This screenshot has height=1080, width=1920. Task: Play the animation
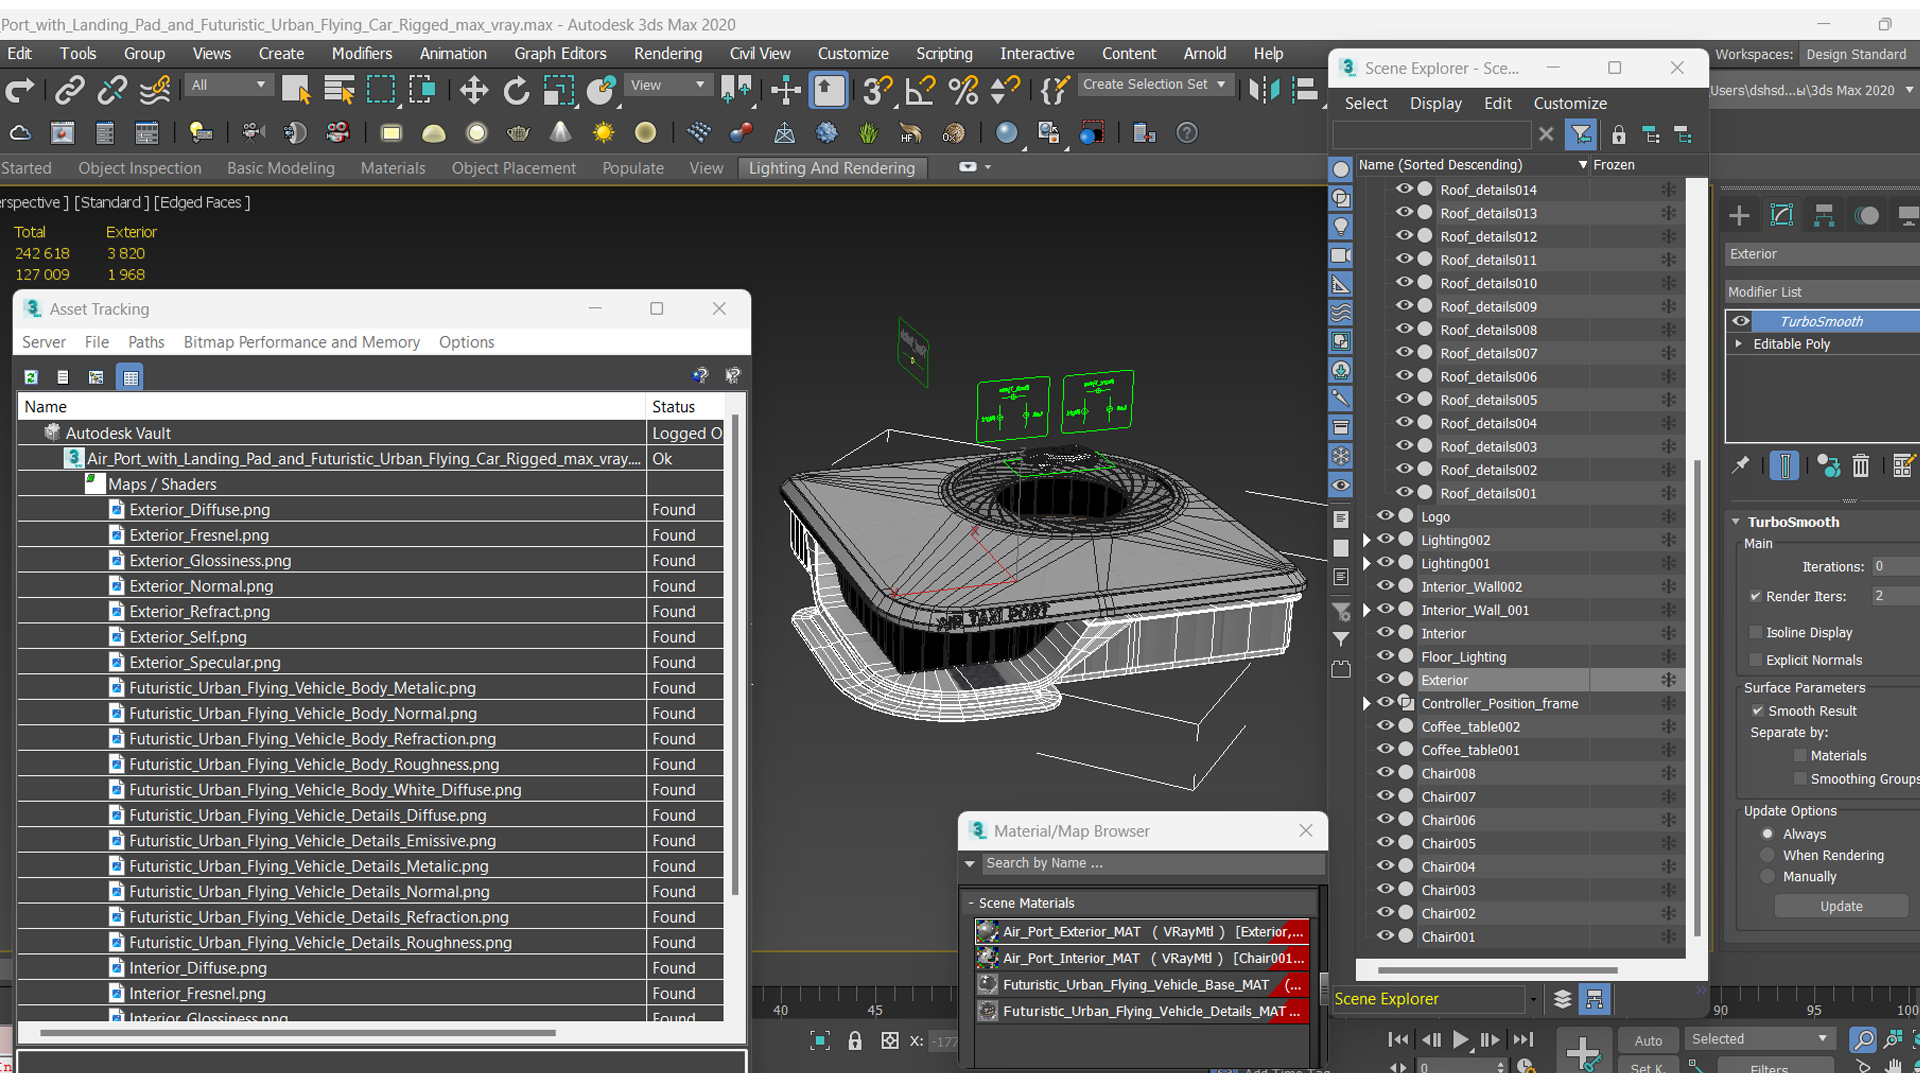1459,1040
